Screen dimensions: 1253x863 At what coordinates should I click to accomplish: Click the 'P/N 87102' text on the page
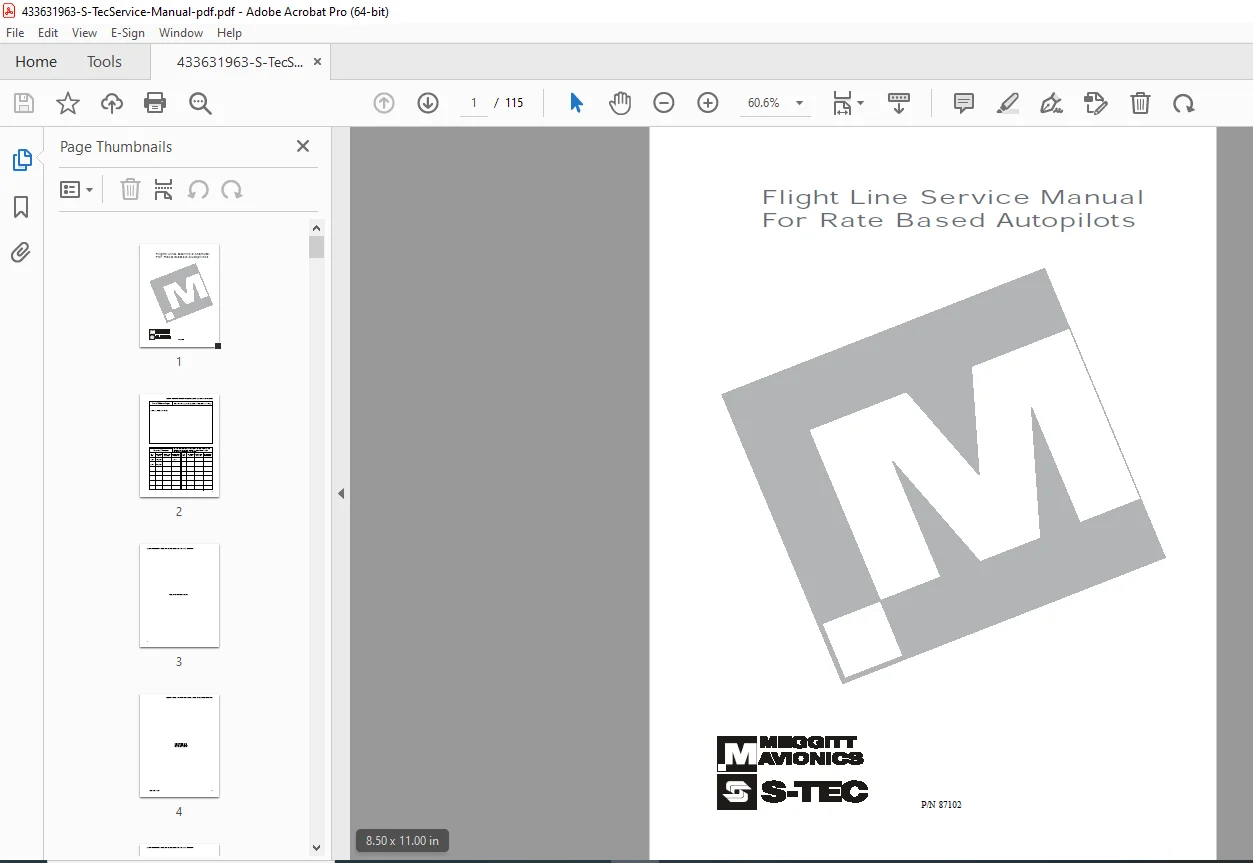941,804
